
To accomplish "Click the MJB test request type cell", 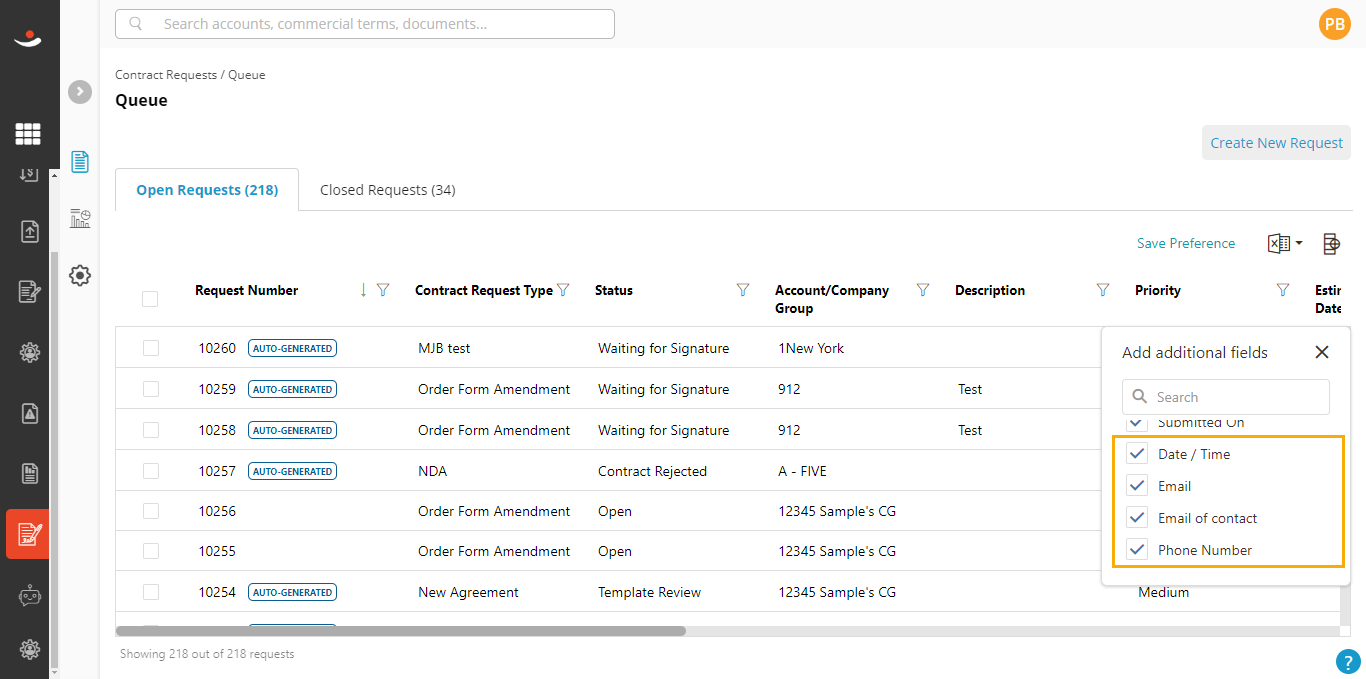I will point(444,348).
